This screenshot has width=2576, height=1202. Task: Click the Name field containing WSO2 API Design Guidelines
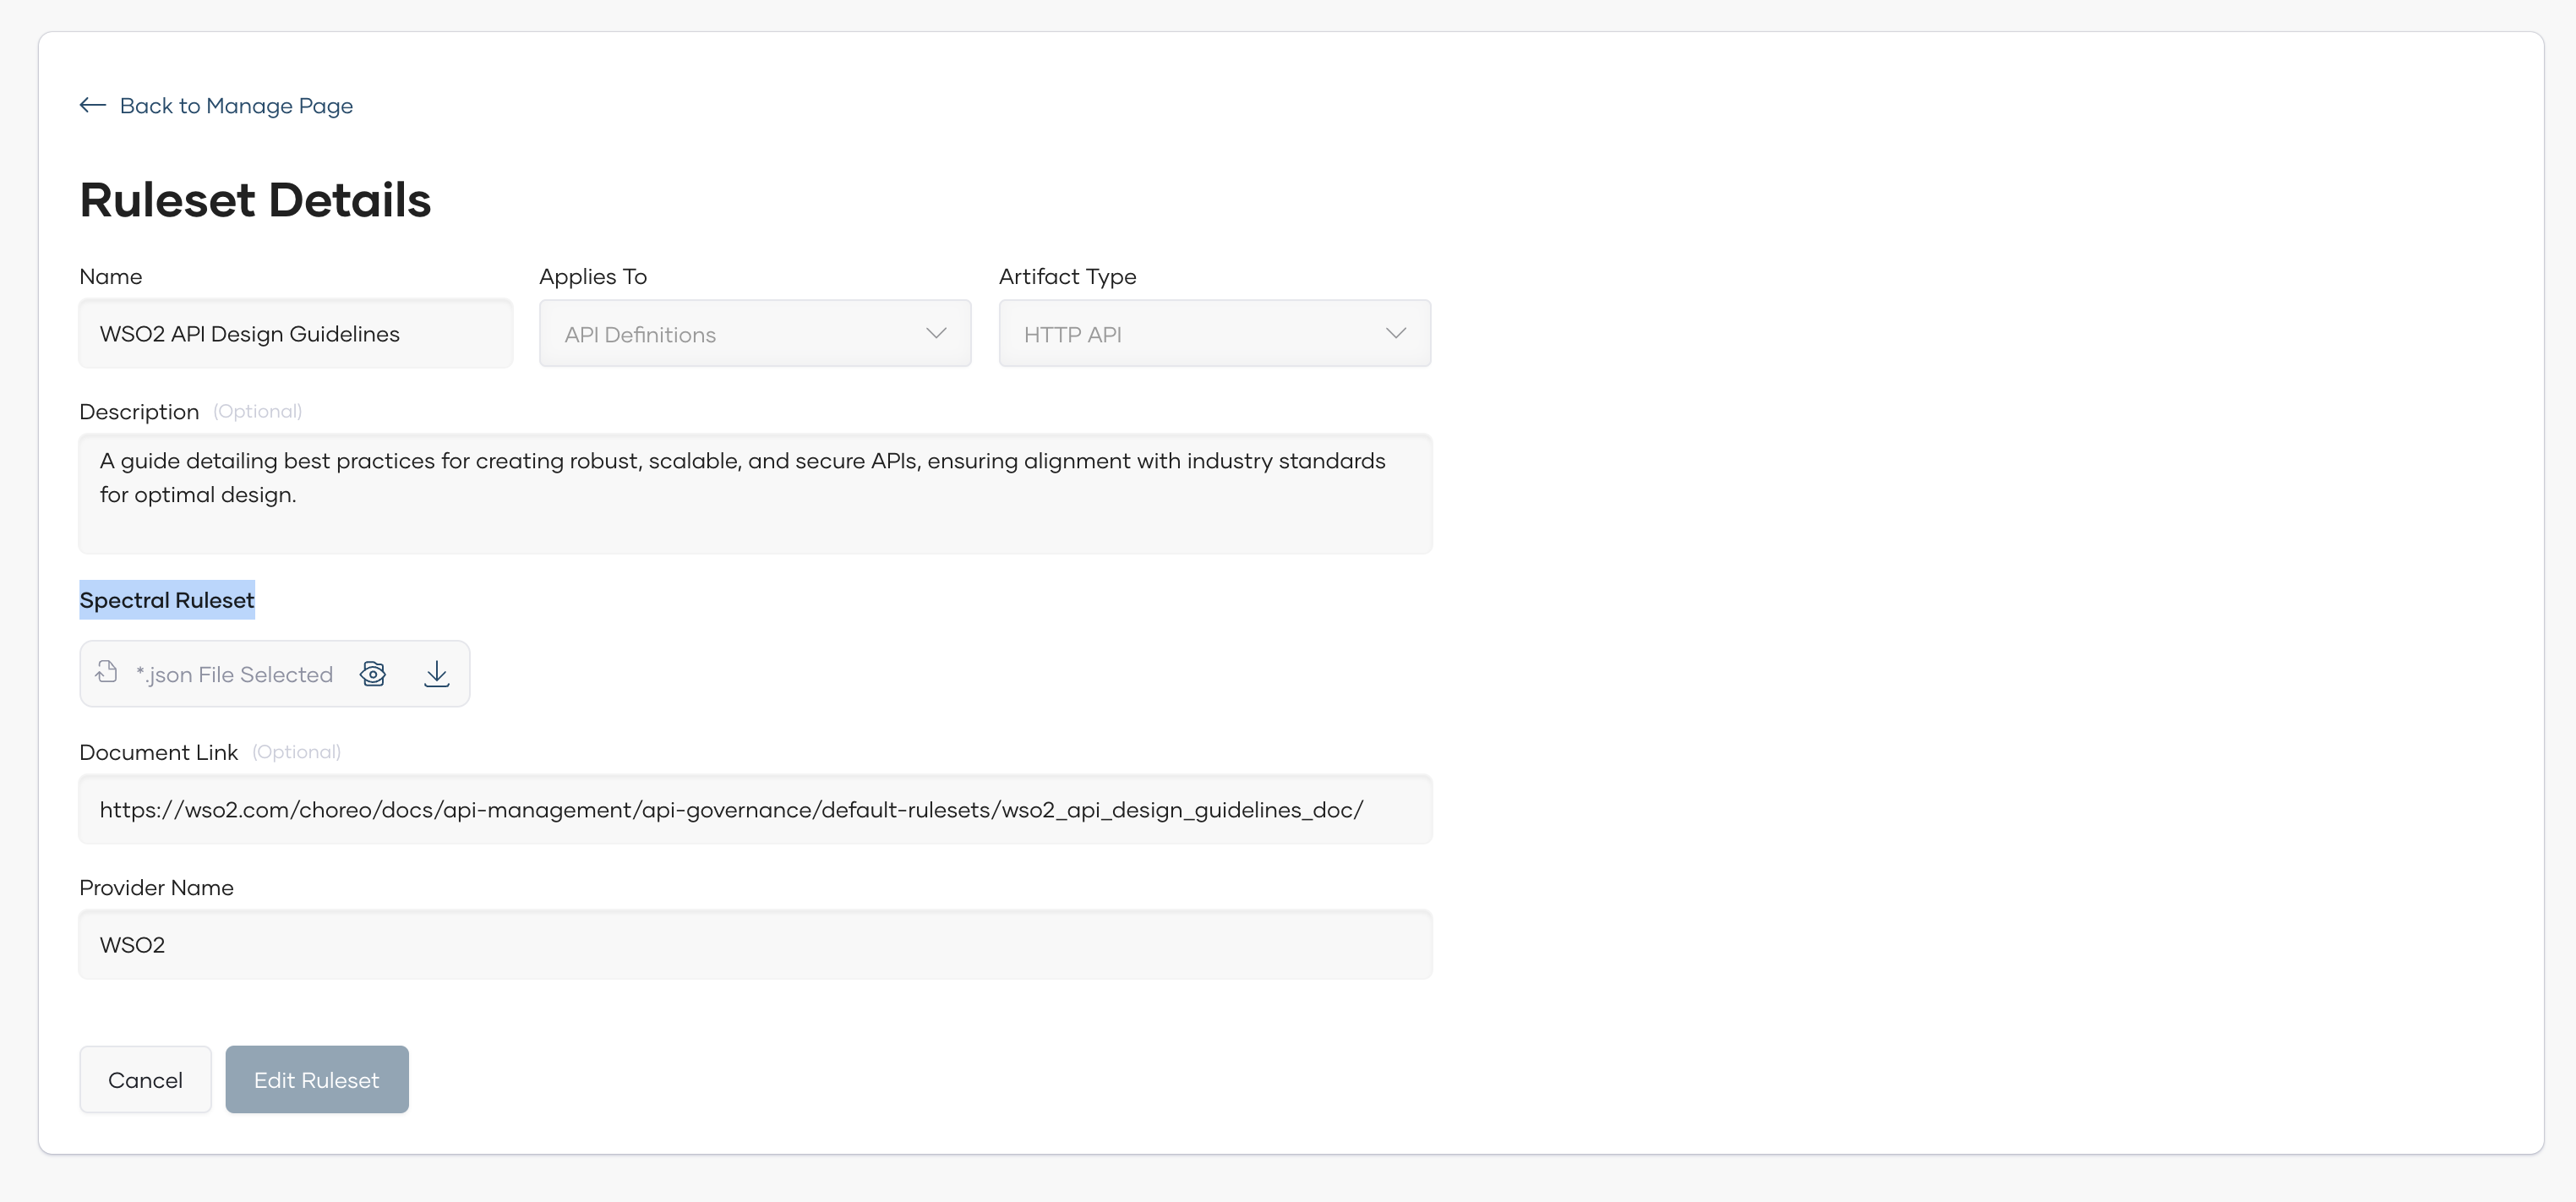[295, 333]
